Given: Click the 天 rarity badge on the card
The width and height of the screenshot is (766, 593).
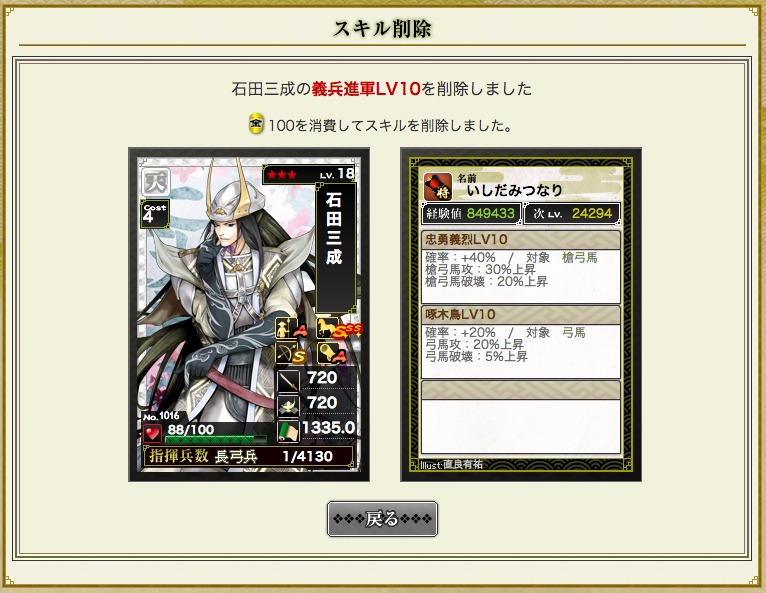Looking at the screenshot, I should pyautogui.click(x=156, y=182).
